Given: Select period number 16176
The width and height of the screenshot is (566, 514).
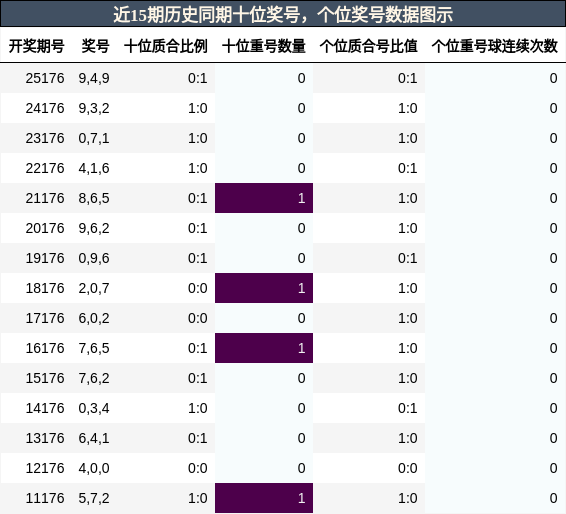Looking at the screenshot, I should (x=45, y=348).
